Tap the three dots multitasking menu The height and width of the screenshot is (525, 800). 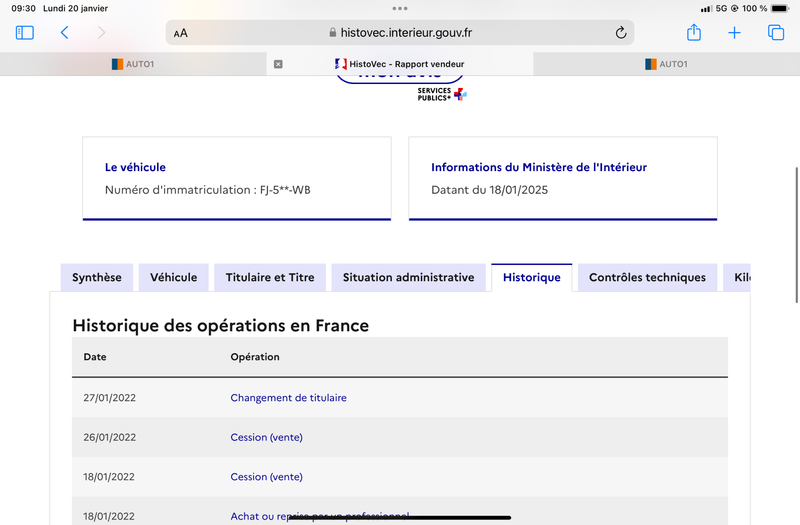[x=400, y=8]
